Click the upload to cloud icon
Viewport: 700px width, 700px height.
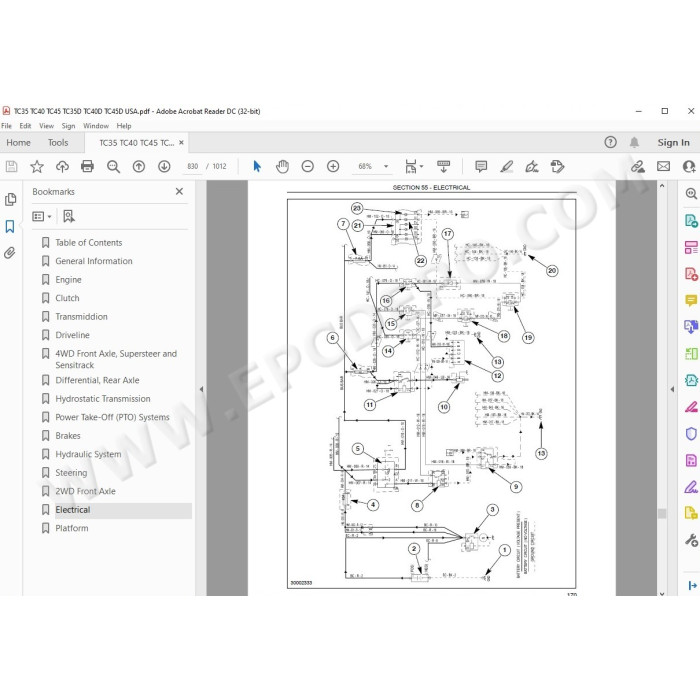pos(62,167)
